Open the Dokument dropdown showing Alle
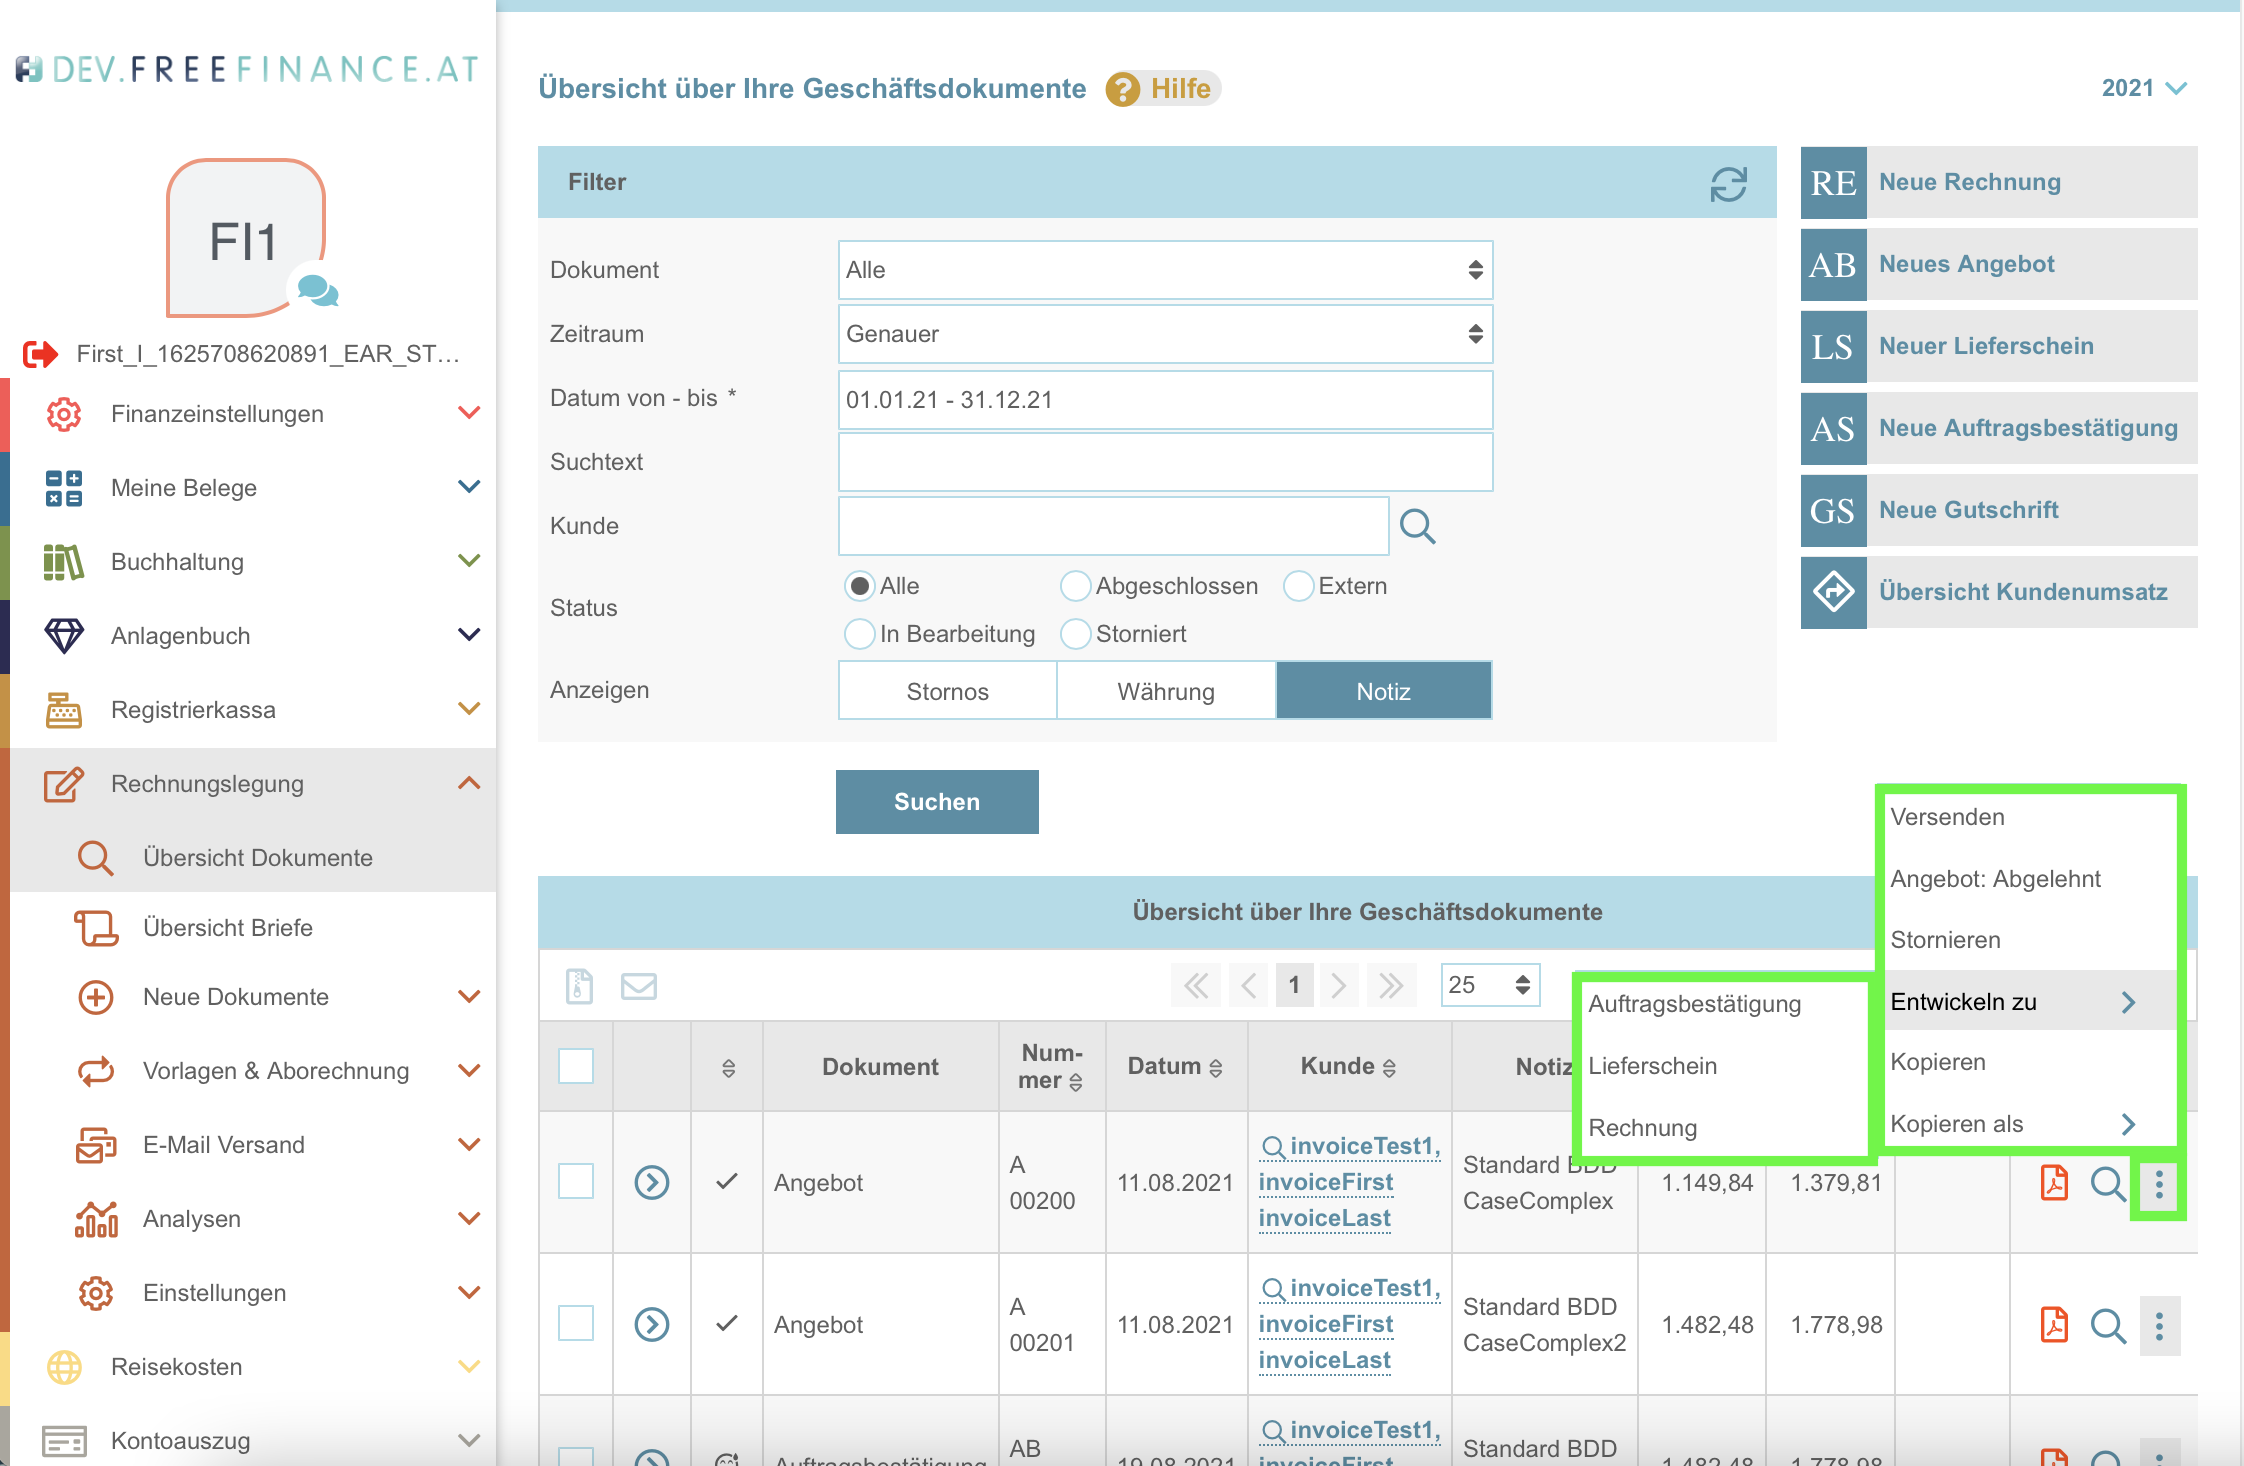This screenshot has width=2244, height=1466. 1165,270
